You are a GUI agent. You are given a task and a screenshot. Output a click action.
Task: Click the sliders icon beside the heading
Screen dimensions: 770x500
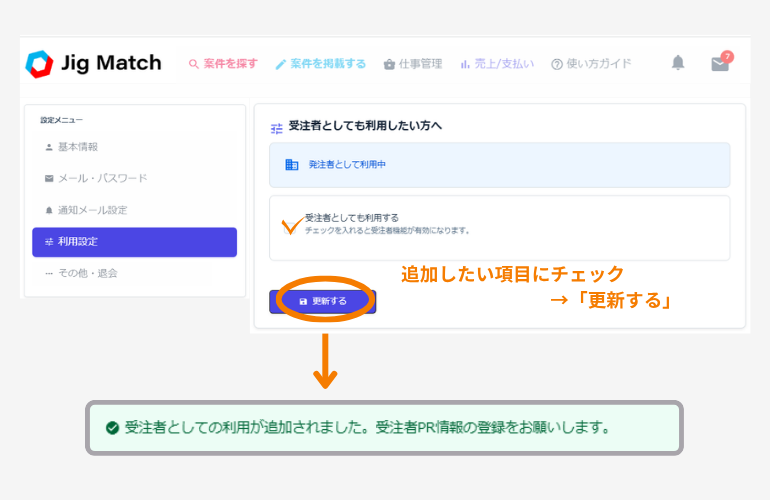coord(277,129)
